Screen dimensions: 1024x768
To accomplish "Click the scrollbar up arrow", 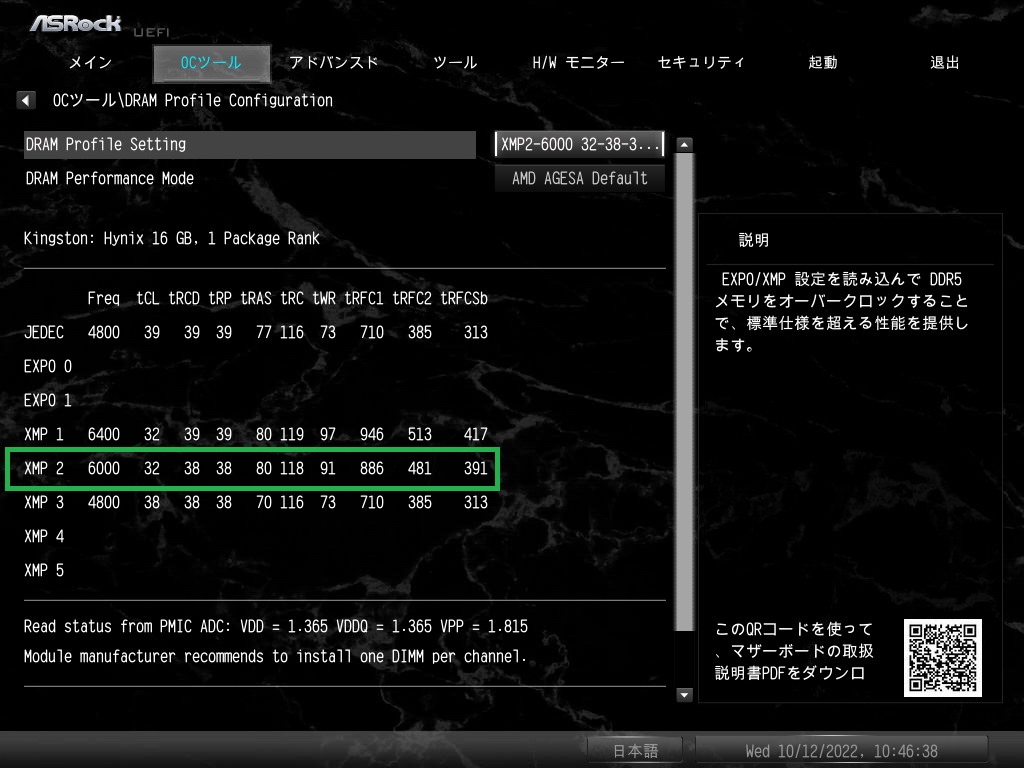I will pyautogui.click(x=684, y=144).
